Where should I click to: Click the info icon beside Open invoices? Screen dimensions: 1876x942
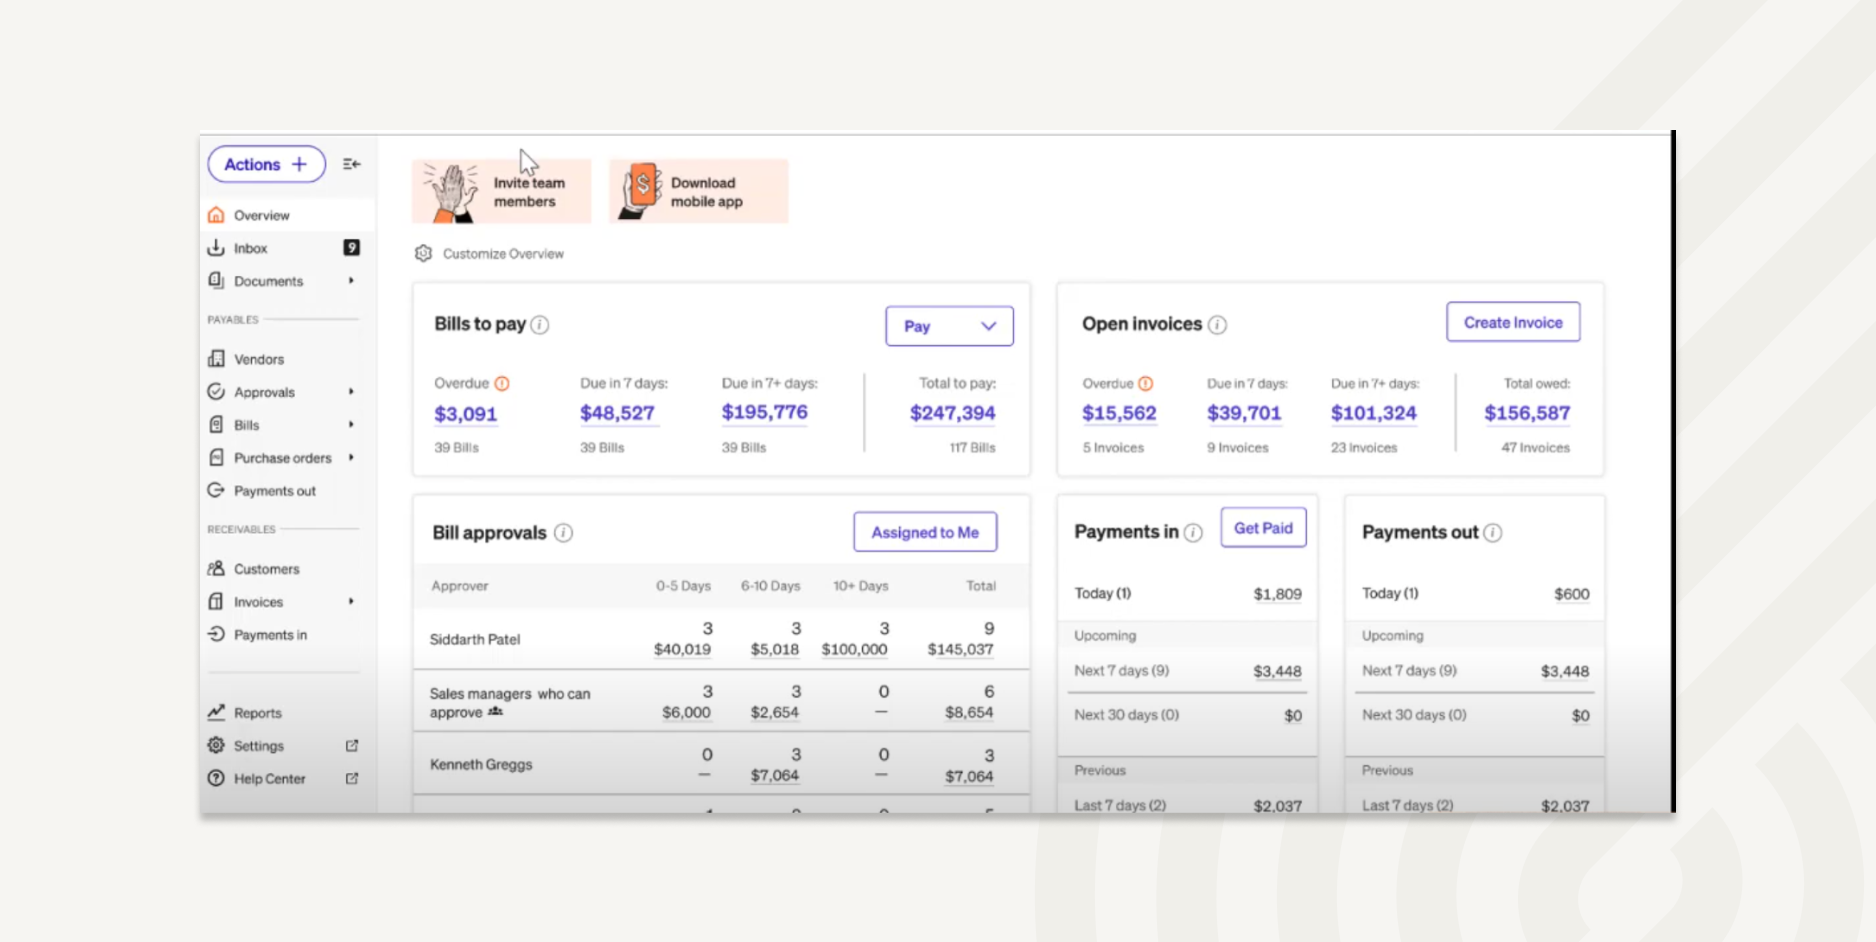tap(1217, 324)
